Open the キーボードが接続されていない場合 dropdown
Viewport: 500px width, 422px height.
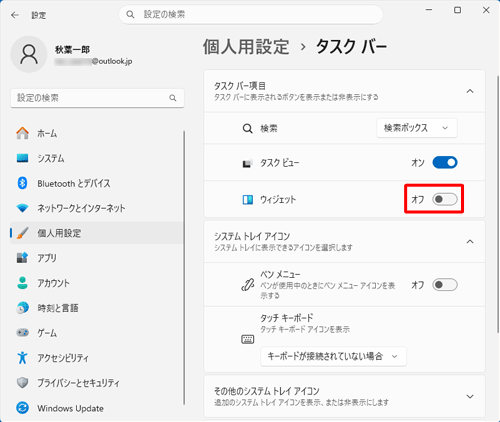333,356
